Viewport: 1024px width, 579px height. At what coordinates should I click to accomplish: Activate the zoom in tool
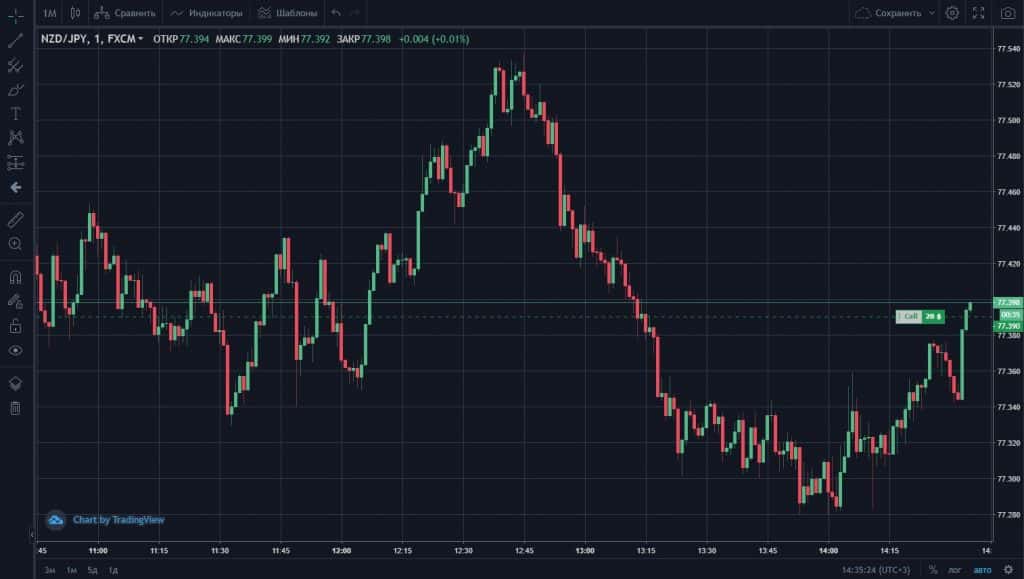(x=15, y=244)
